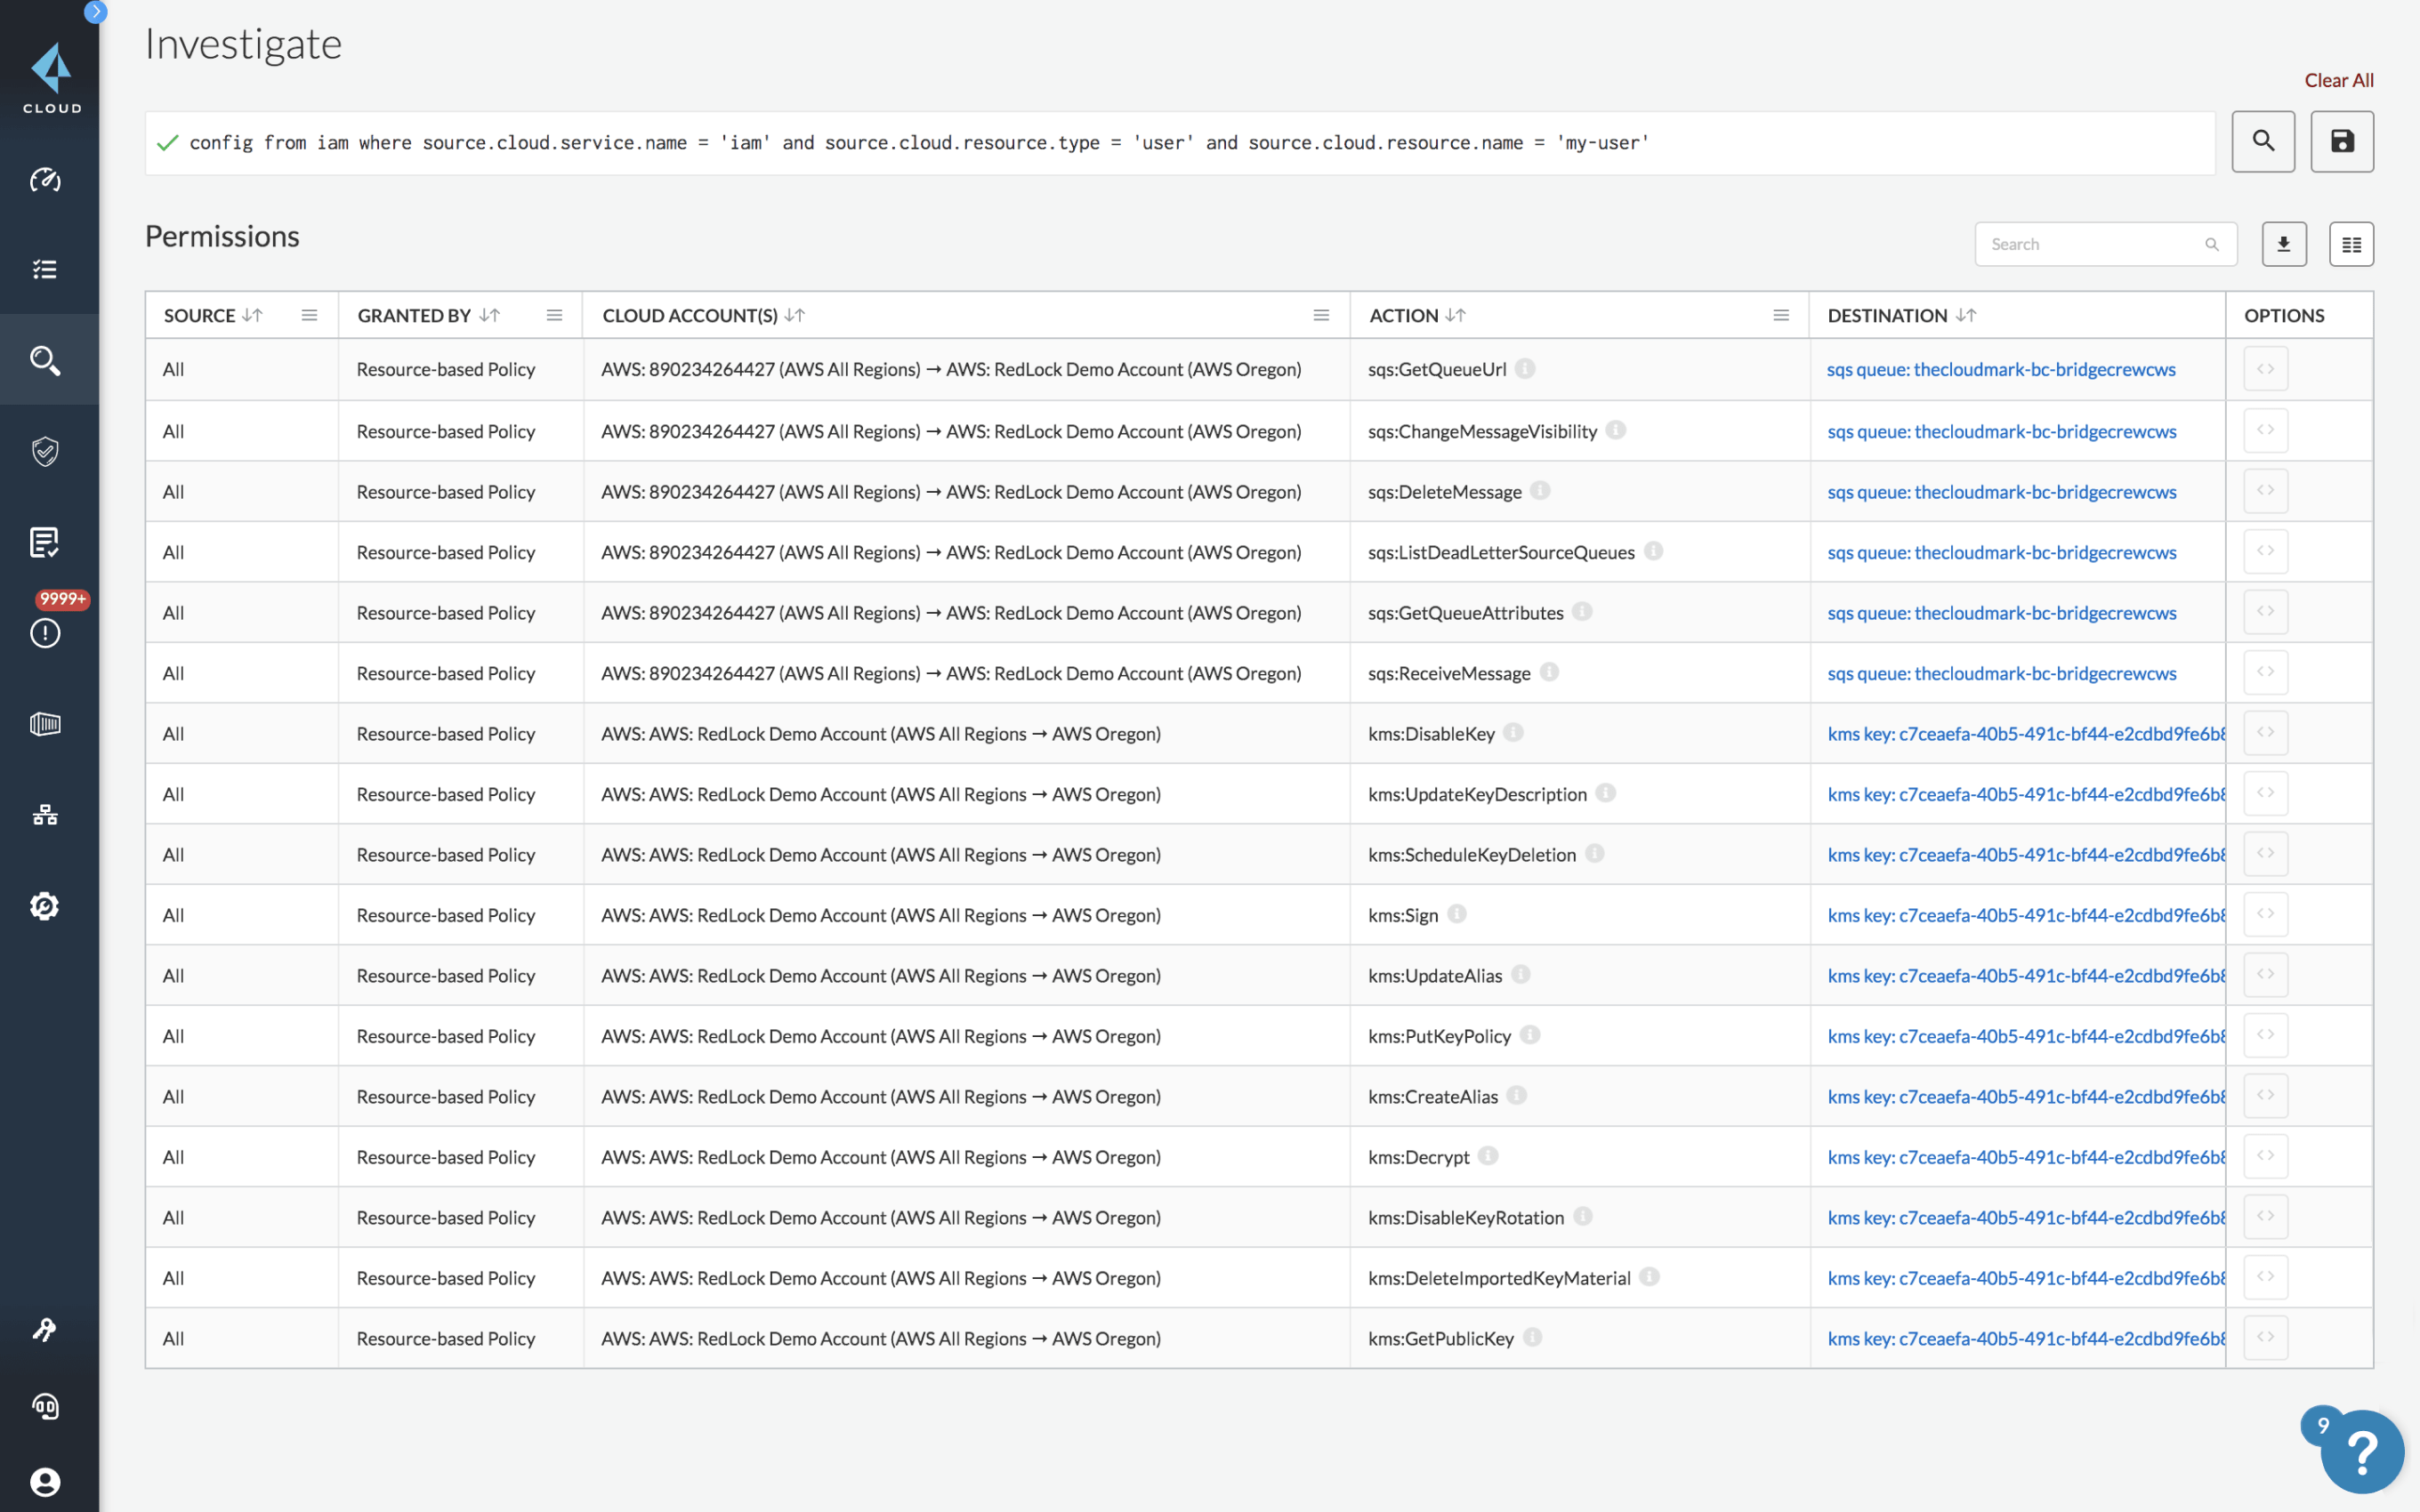
Task: Save the query with the disk icon
Action: pyautogui.click(x=2342, y=141)
